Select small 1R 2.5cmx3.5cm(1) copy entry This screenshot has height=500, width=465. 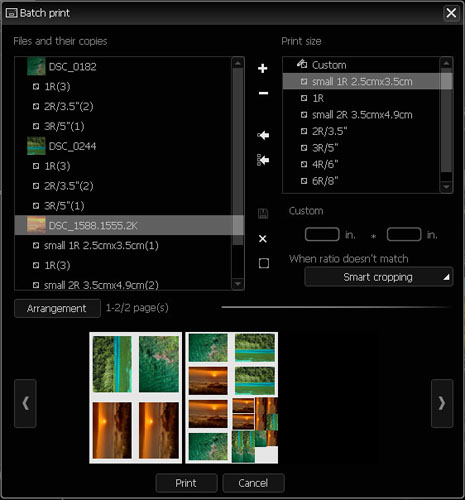pyautogui.click(x=123, y=246)
